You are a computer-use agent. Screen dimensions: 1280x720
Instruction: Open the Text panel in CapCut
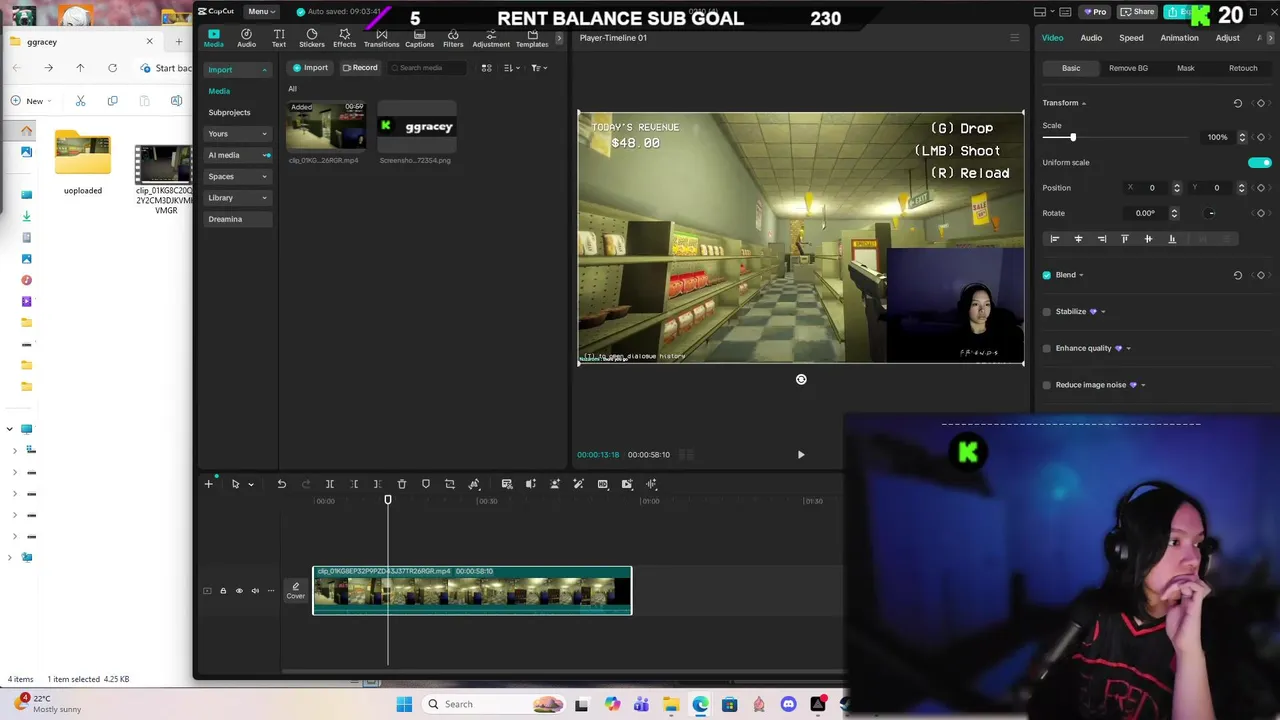point(279,38)
